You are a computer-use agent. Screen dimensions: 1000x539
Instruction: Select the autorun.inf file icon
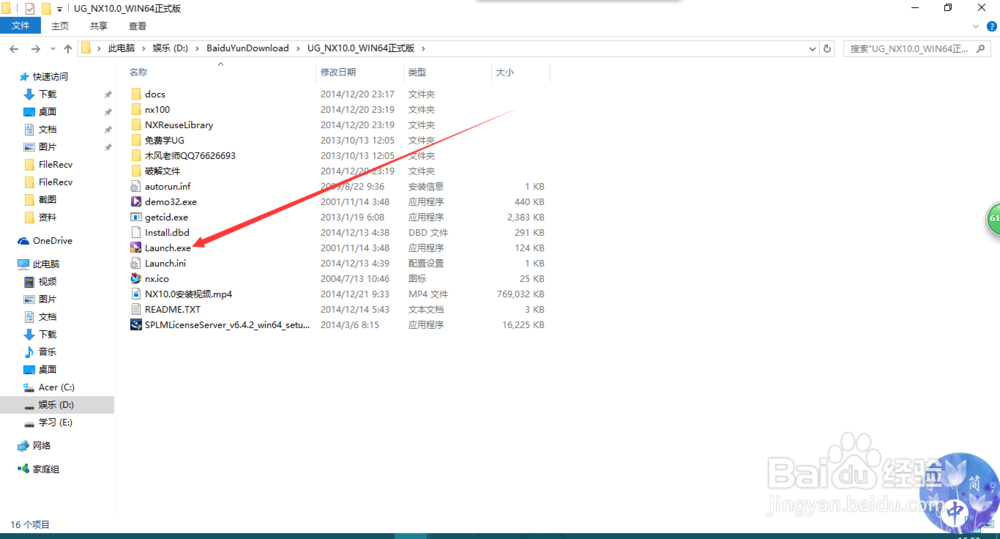[x=136, y=186]
